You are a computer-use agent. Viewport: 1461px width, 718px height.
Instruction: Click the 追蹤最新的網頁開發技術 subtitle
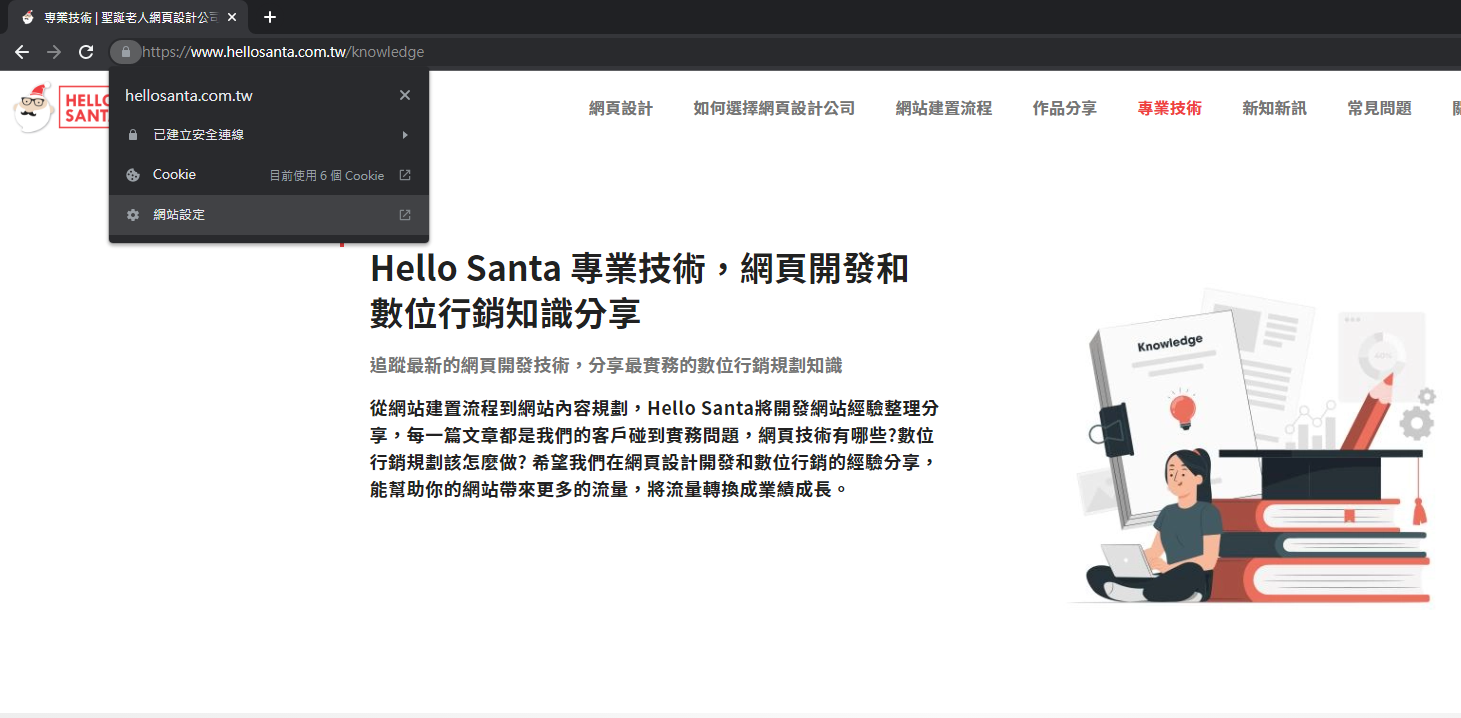point(606,365)
